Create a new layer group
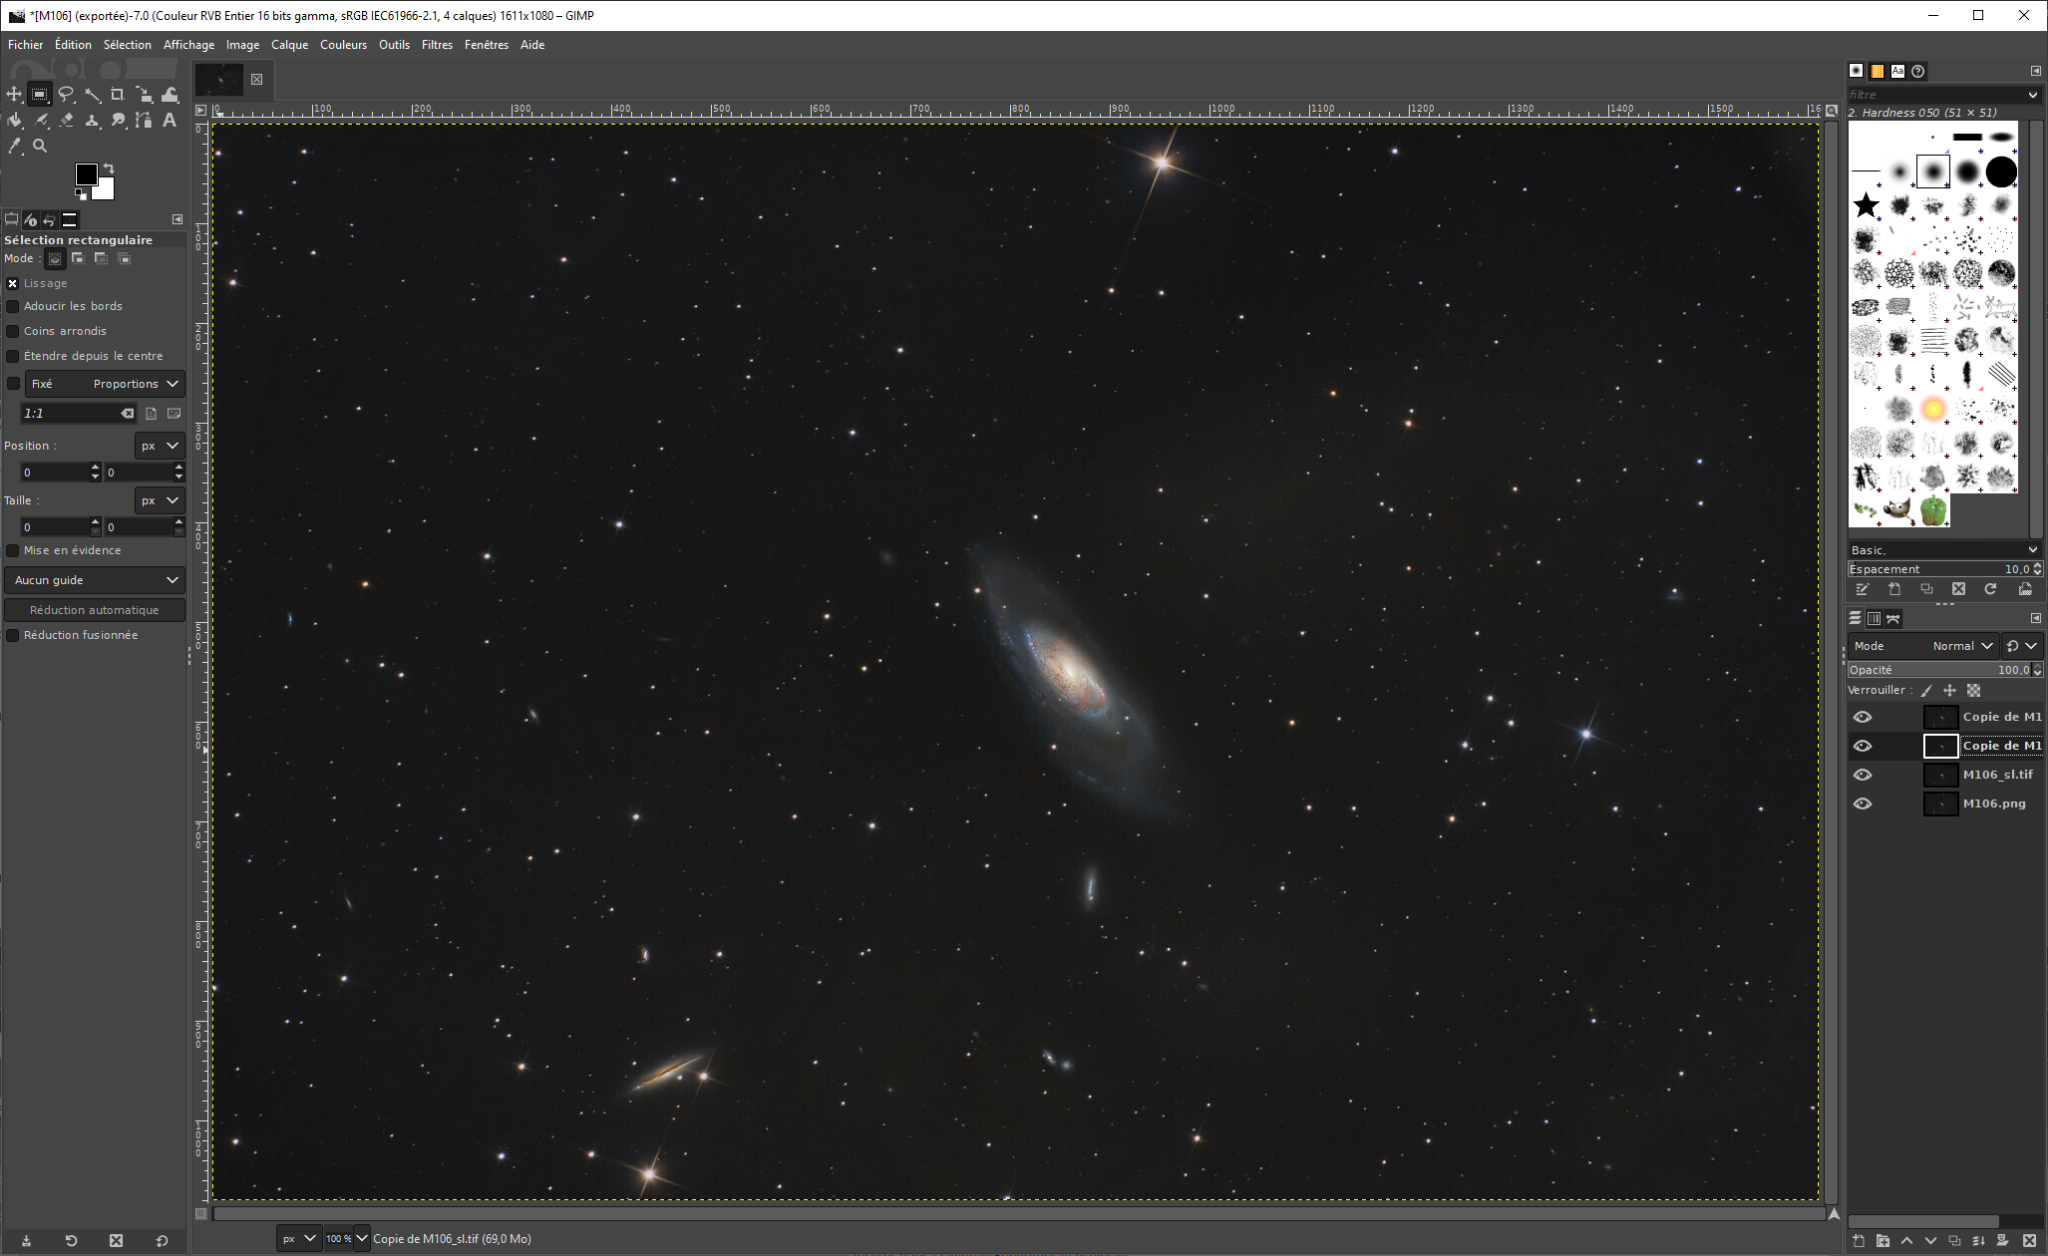Image resolution: width=2048 pixels, height=1256 pixels. [x=1882, y=1241]
